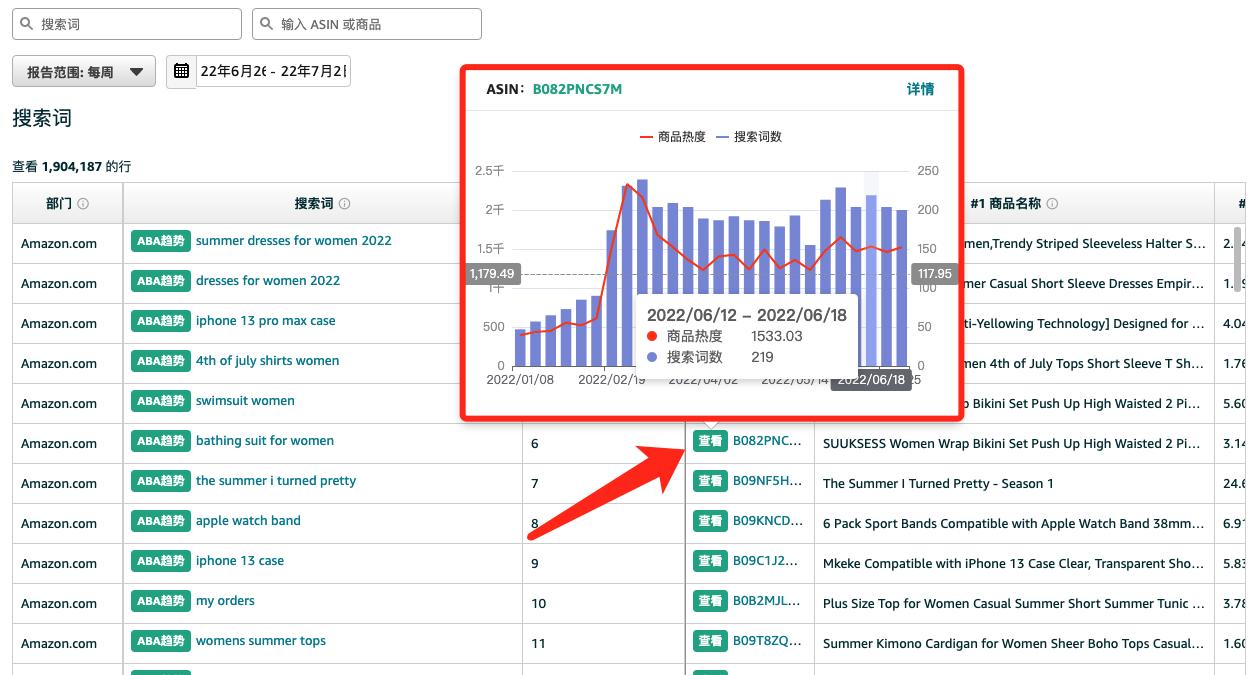Viewport: 1253px width, 675px height.
Task: Click info icon next to 部门 header
Action: [x=83, y=204]
